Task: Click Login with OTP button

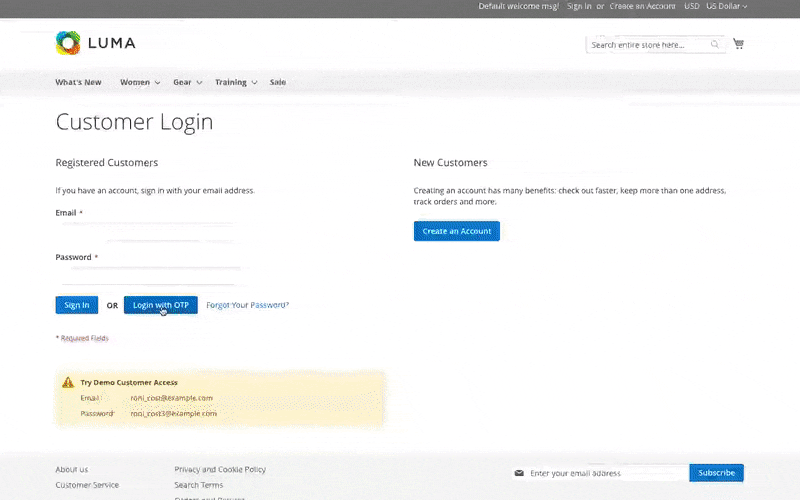Action: [161, 305]
